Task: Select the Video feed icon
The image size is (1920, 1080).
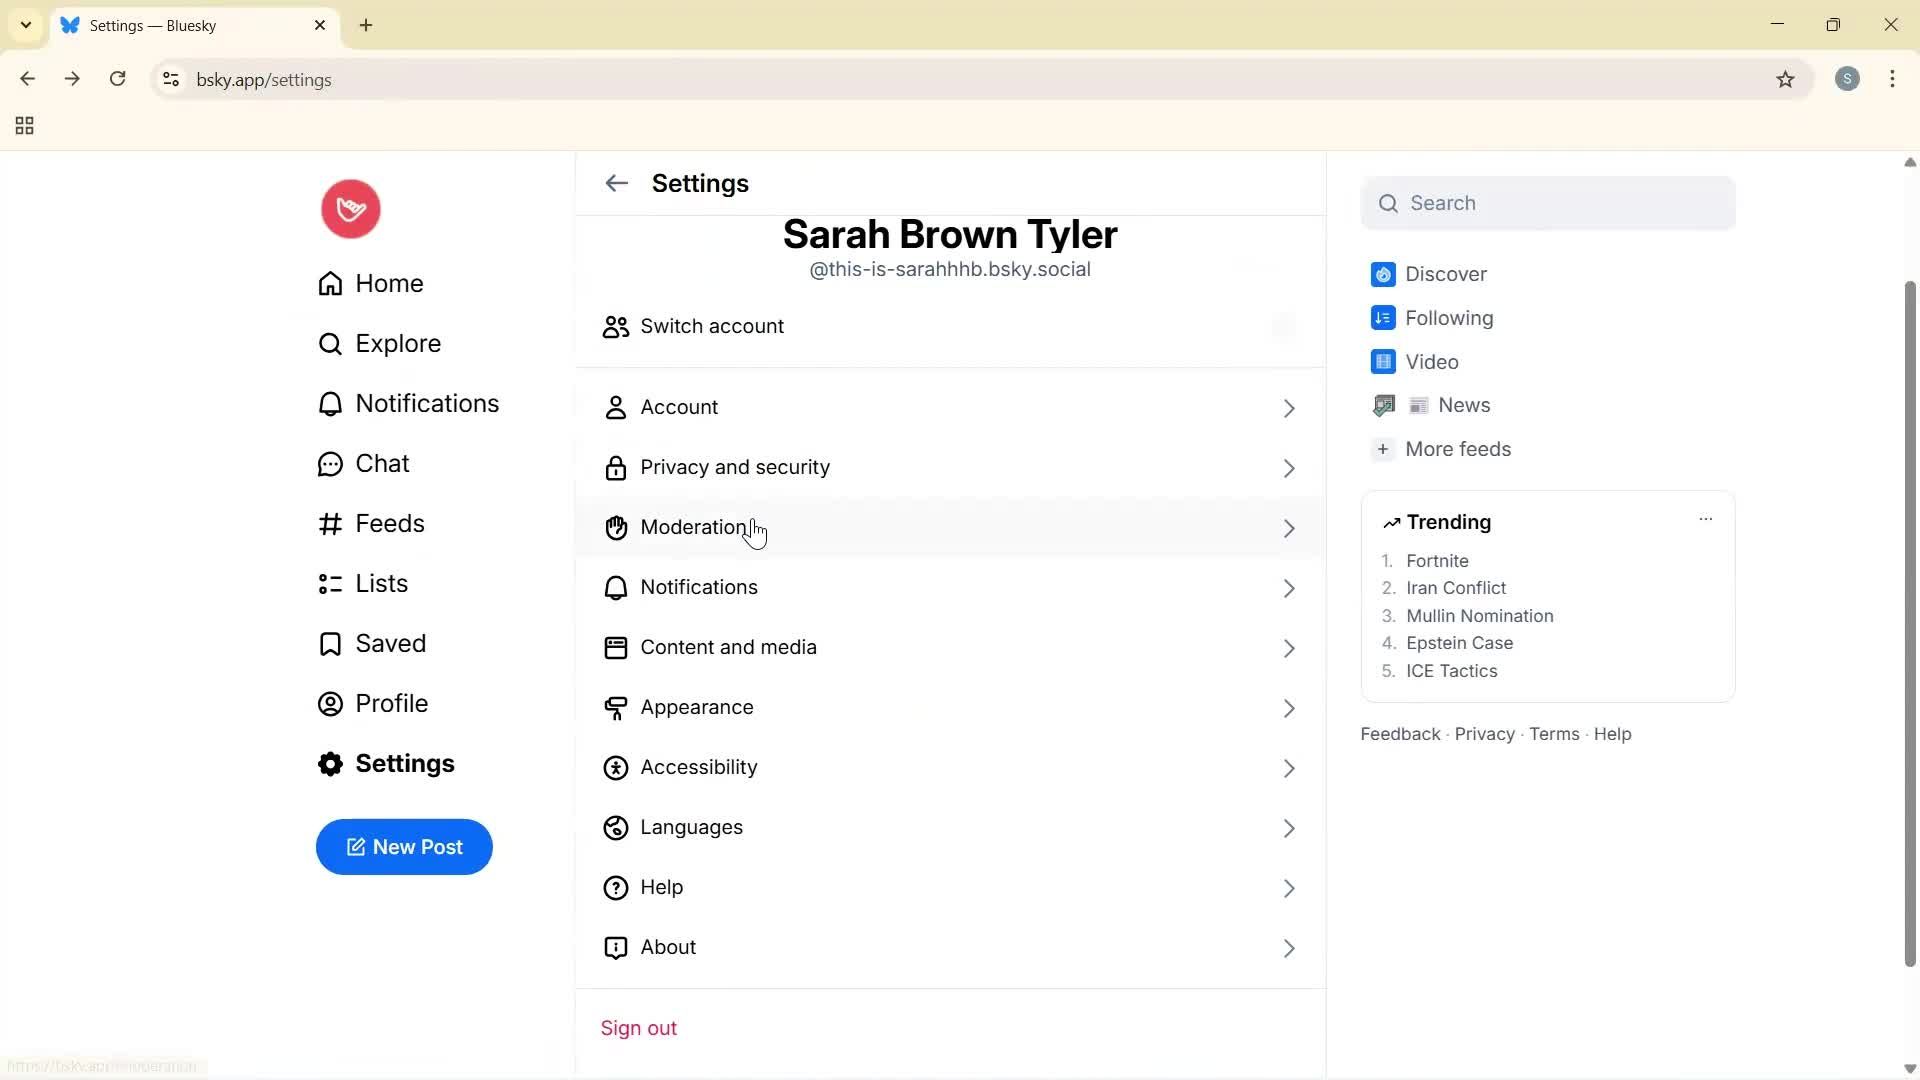Action: click(x=1383, y=361)
